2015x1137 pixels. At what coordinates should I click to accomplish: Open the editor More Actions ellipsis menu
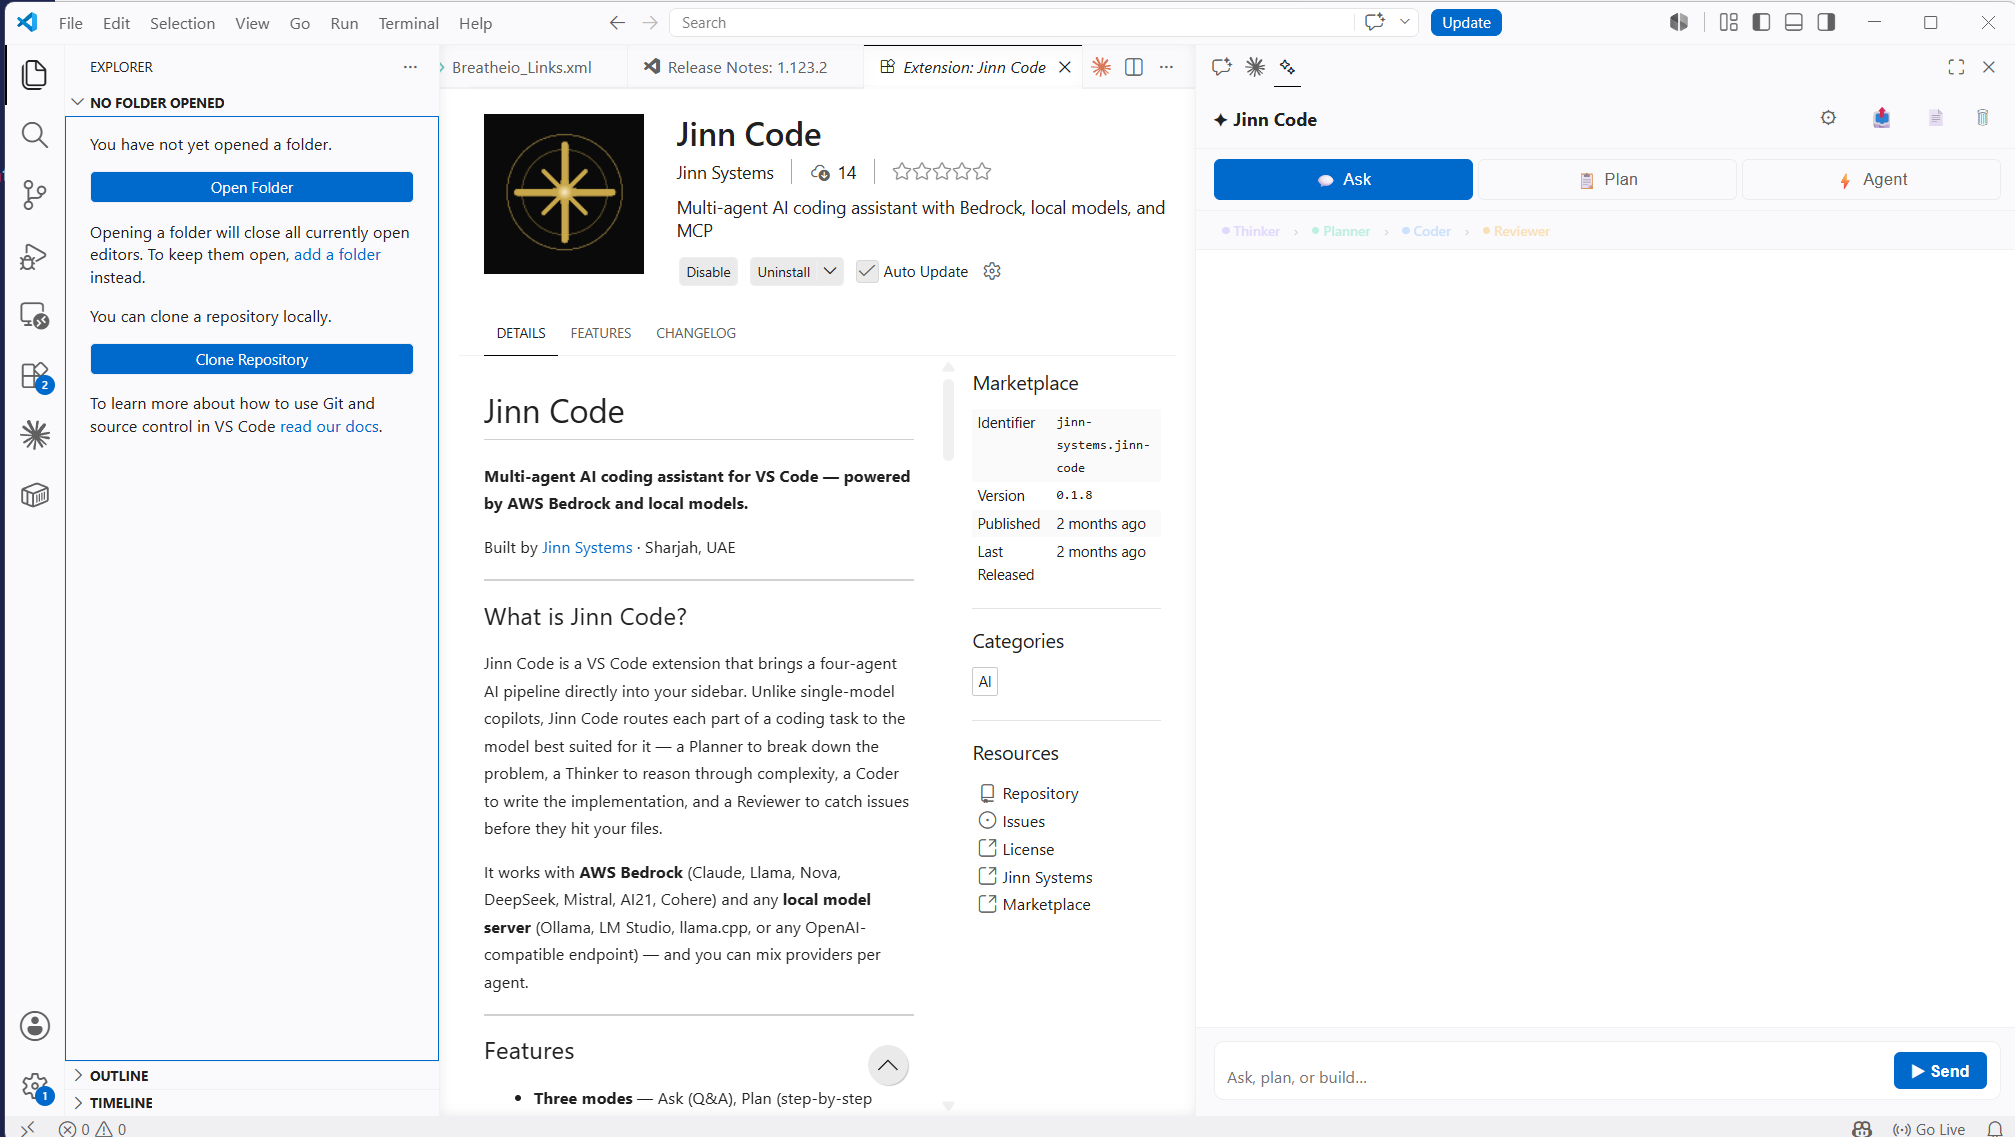[x=1166, y=67]
